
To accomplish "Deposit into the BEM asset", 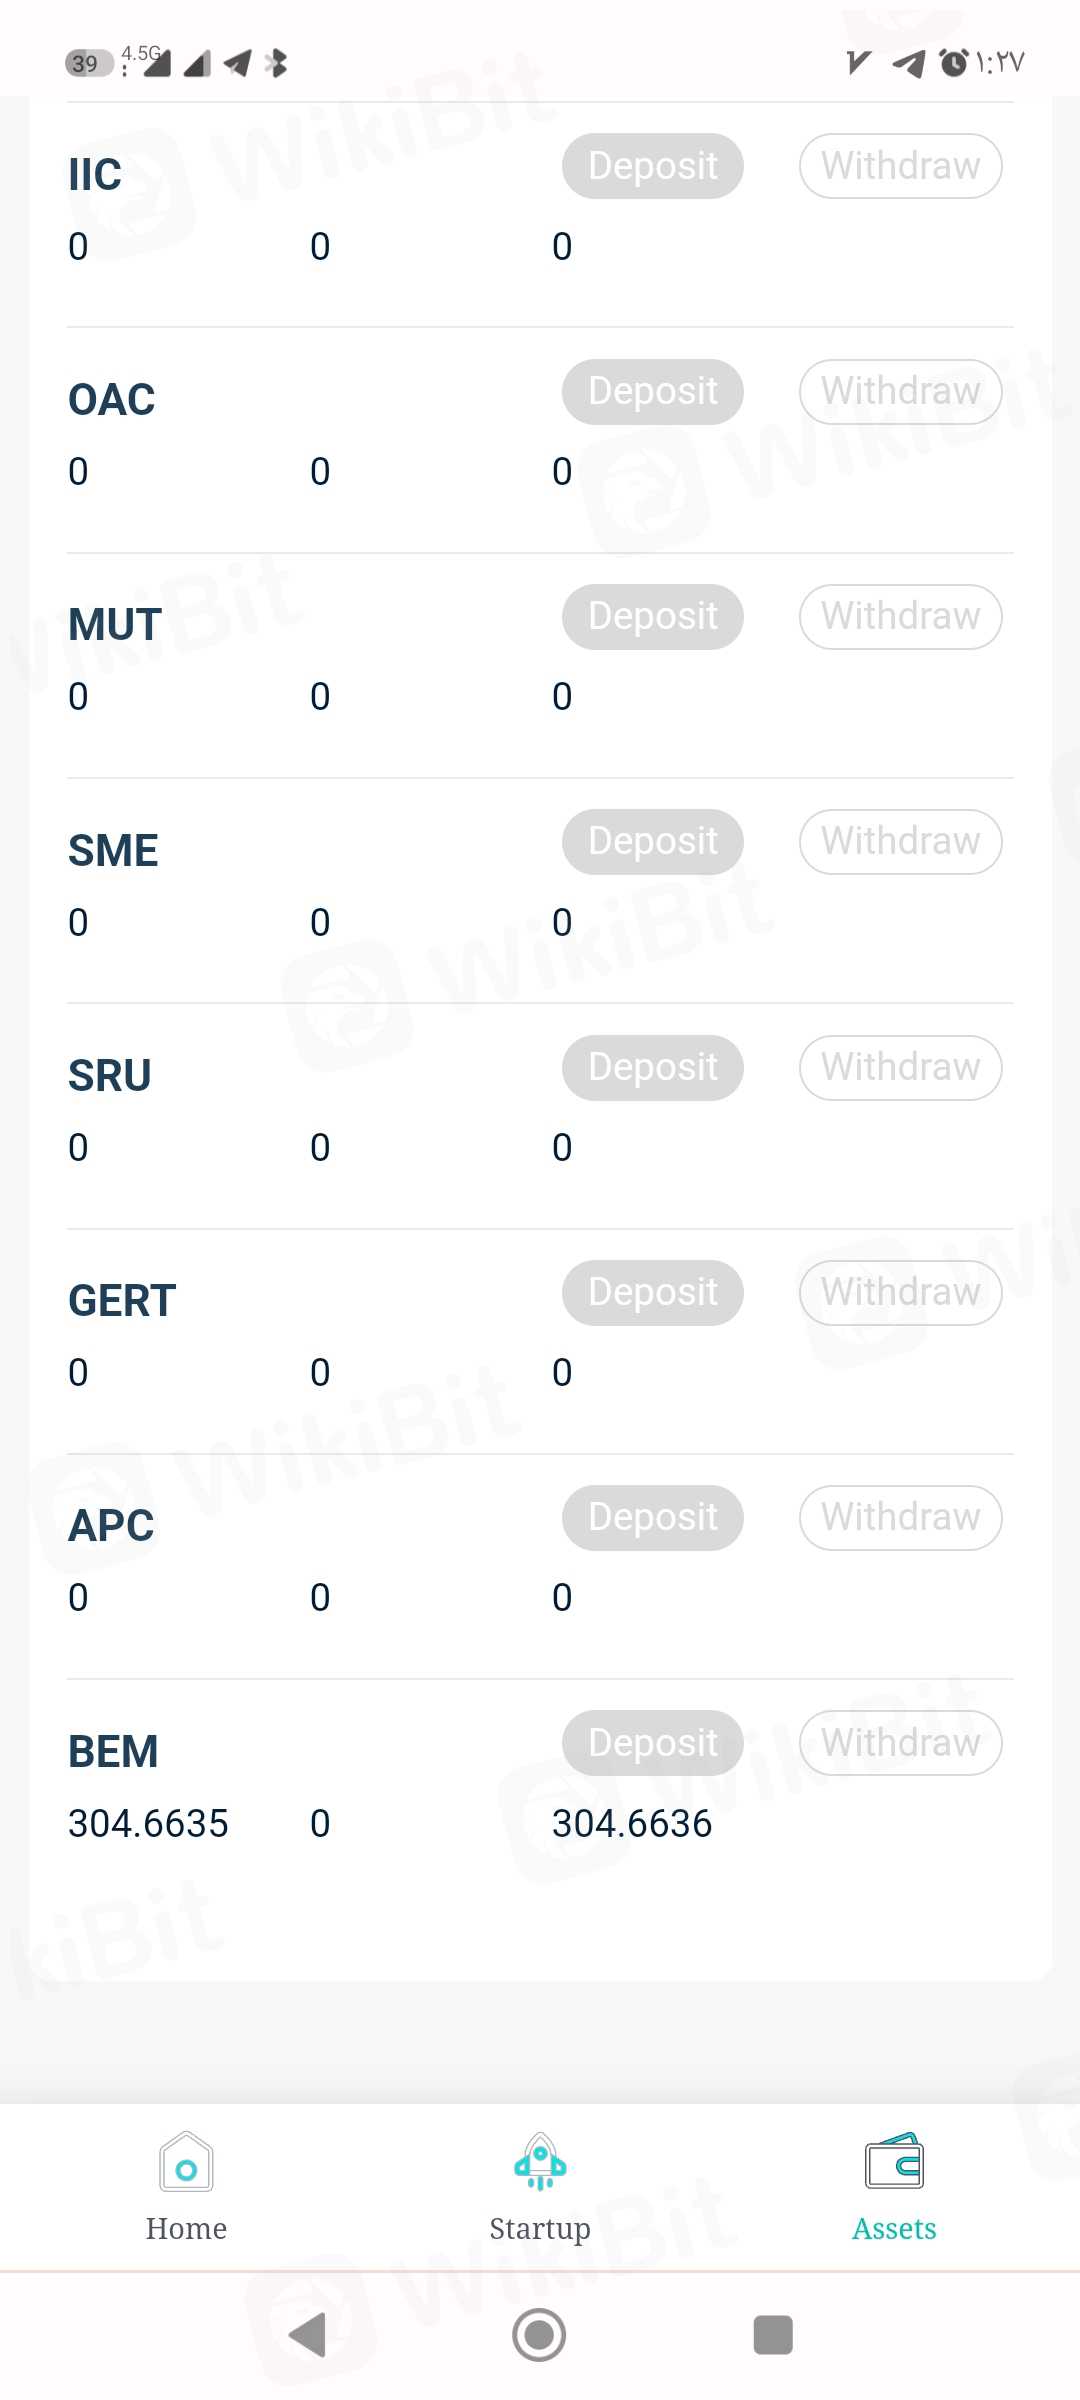I will pos(652,1743).
